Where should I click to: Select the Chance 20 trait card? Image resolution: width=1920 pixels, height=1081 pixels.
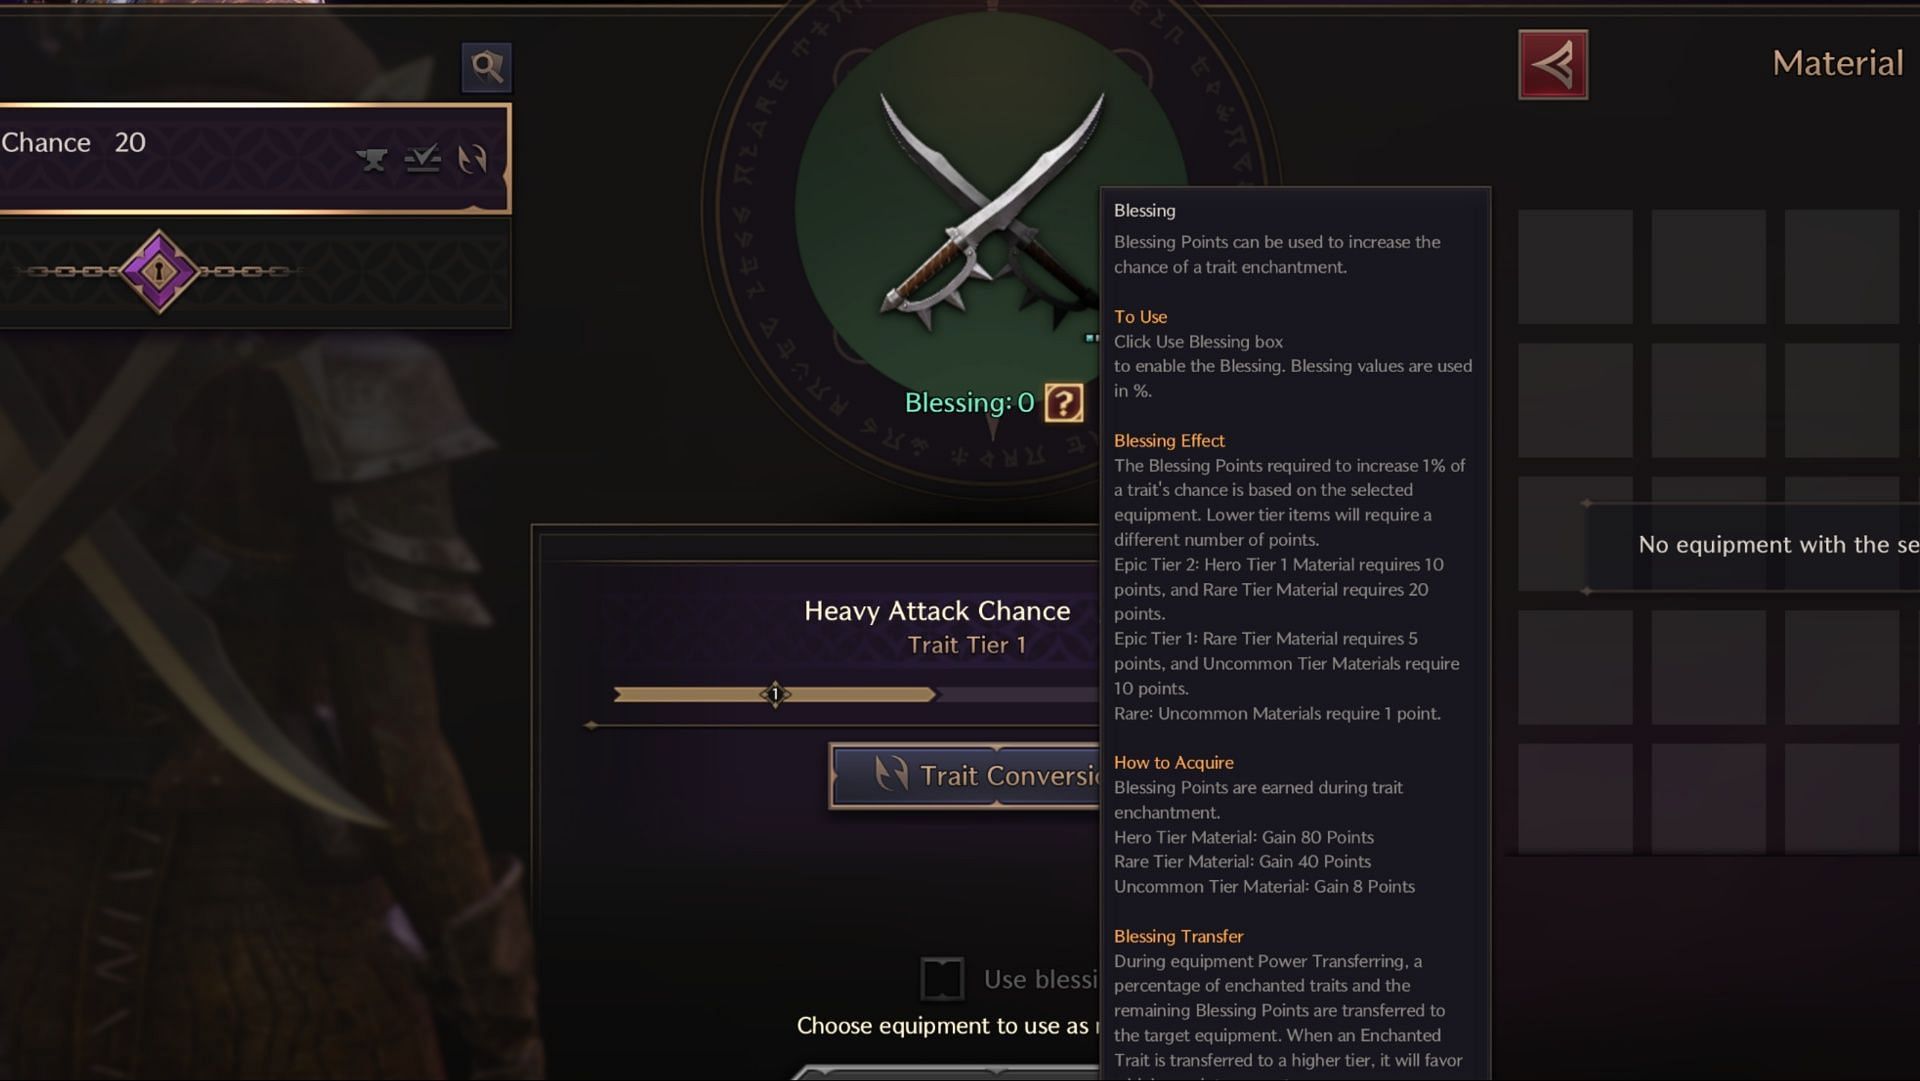pyautogui.click(x=255, y=158)
